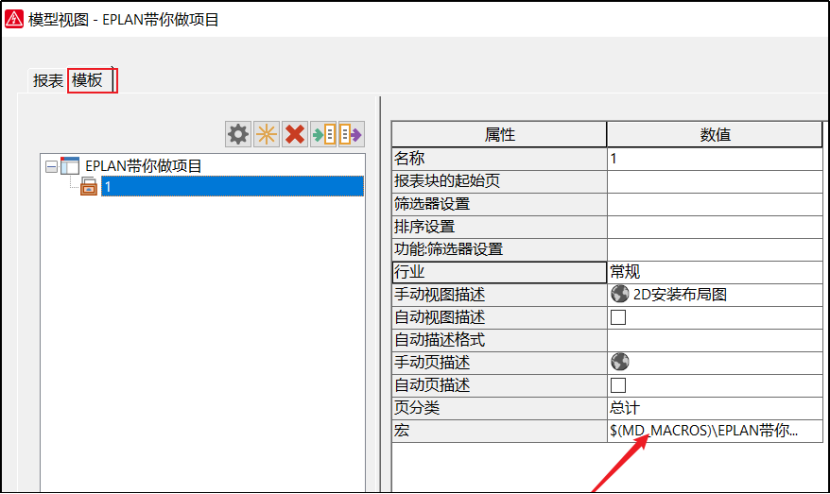The height and width of the screenshot is (494, 830).
Task: Open settings gear in template toolbar
Action: [238, 134]
